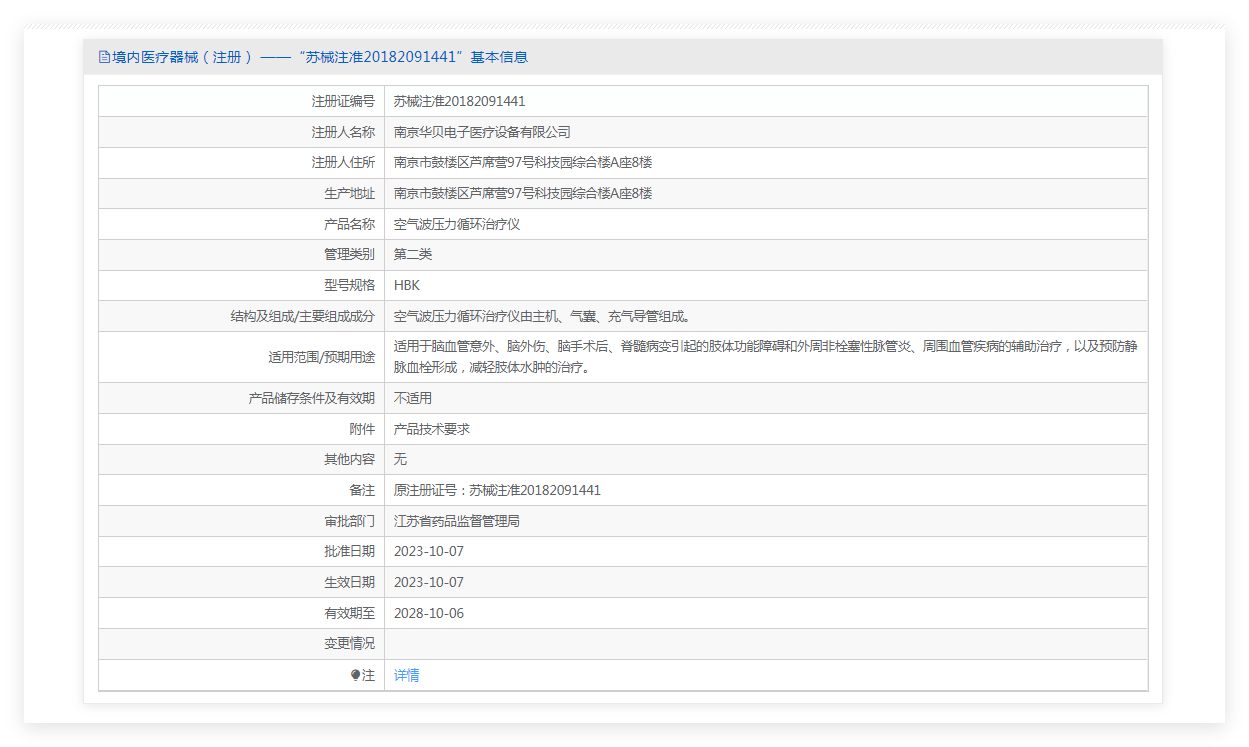Click the 审批部门 label
Image resolution: width=1249 pixels, height=747 pixels.
tap(350, 521)
